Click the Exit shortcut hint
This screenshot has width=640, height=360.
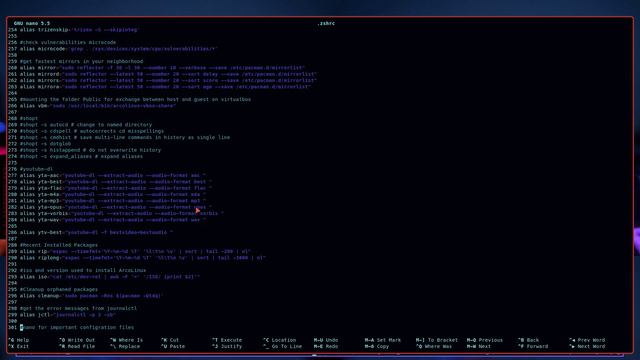click(19, 347)
